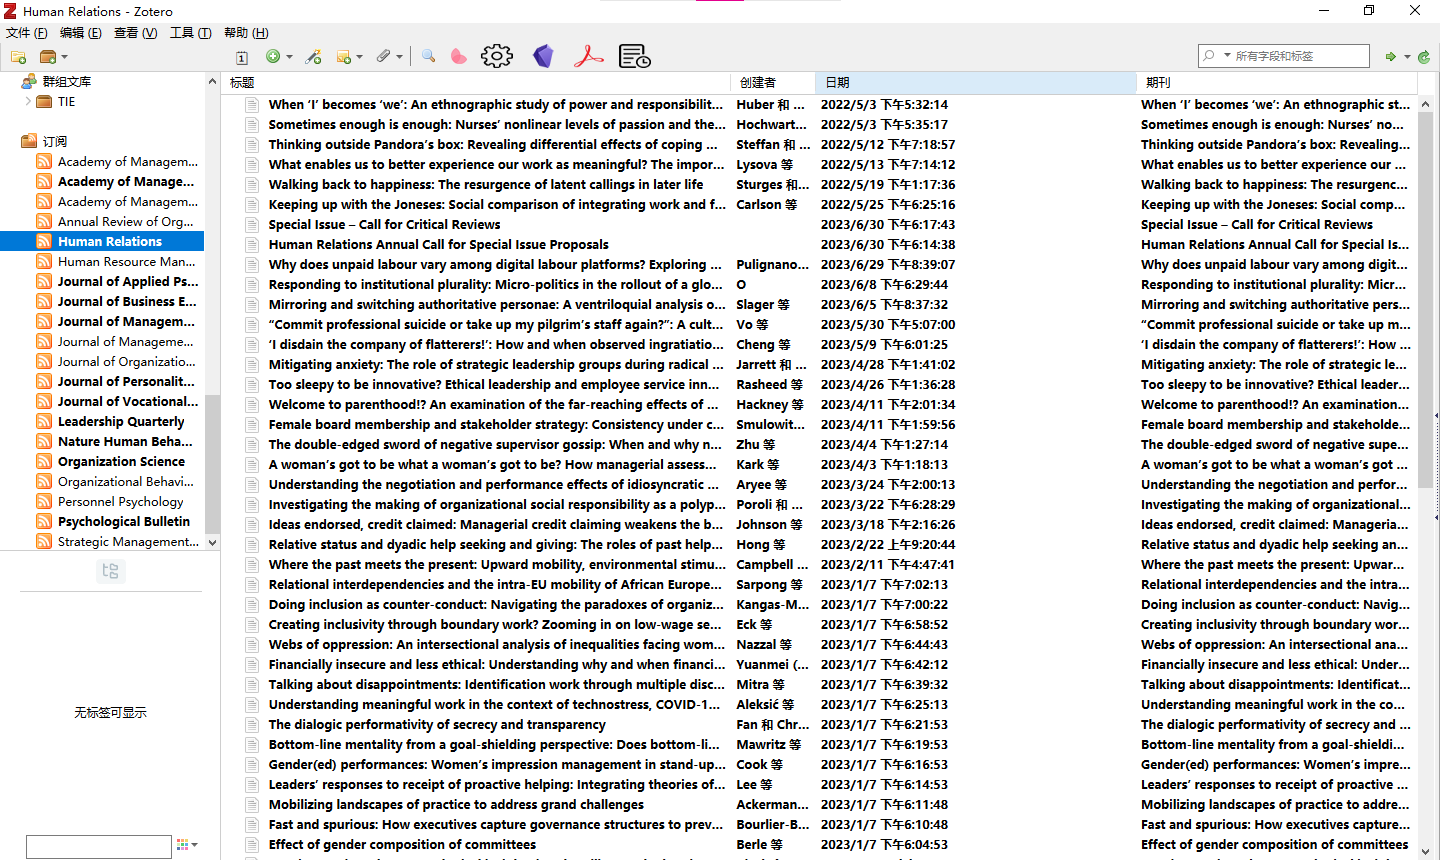The image size is (1440, 860).
Task: Click the pink plugin icon in toolbar
Action: 458,56
